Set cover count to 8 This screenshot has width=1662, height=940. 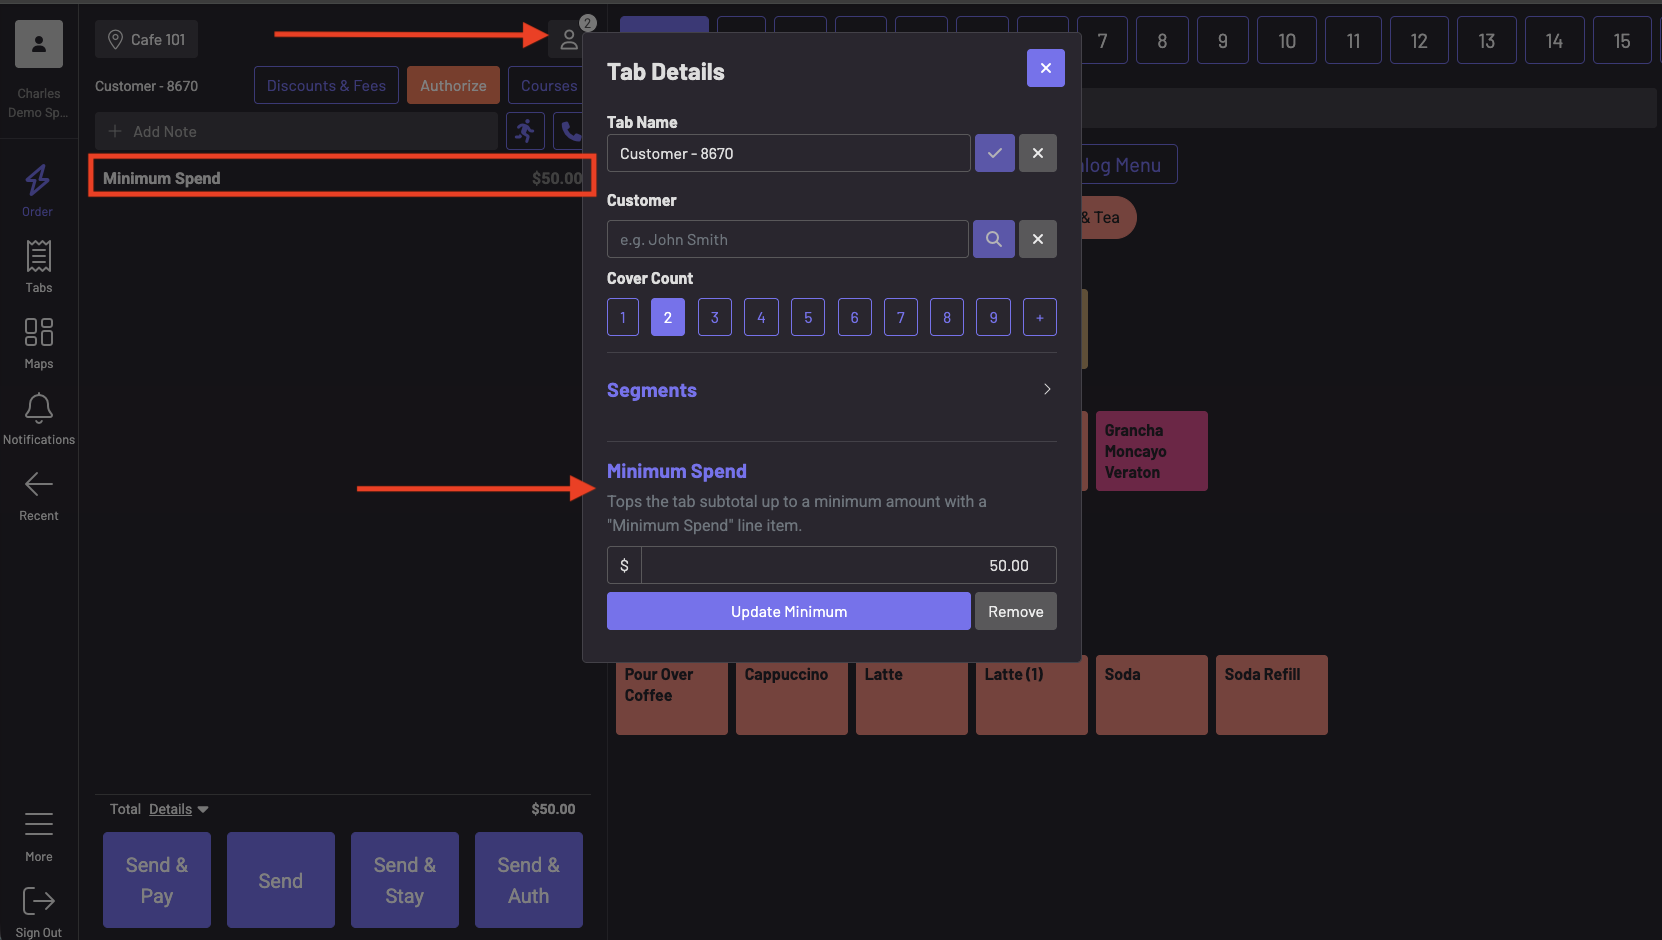(x=947, y=317)
